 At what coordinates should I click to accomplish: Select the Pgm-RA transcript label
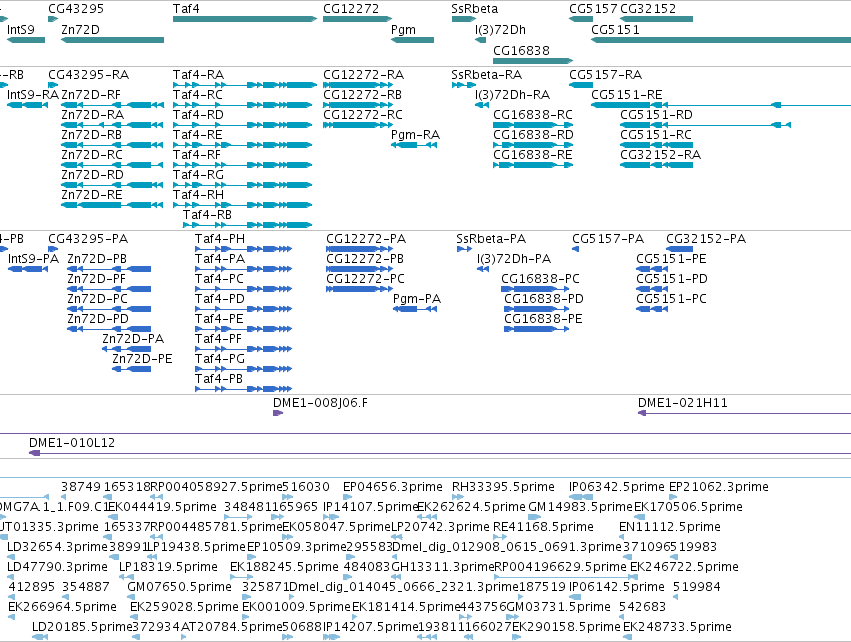415,135
